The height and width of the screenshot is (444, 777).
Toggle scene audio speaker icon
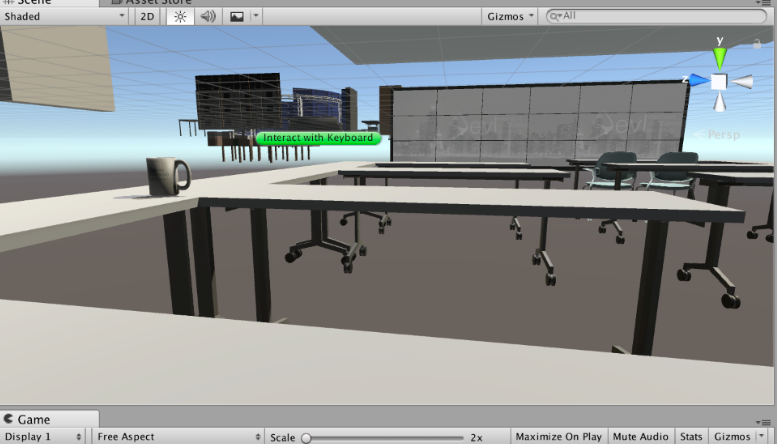tap(208, 16)
